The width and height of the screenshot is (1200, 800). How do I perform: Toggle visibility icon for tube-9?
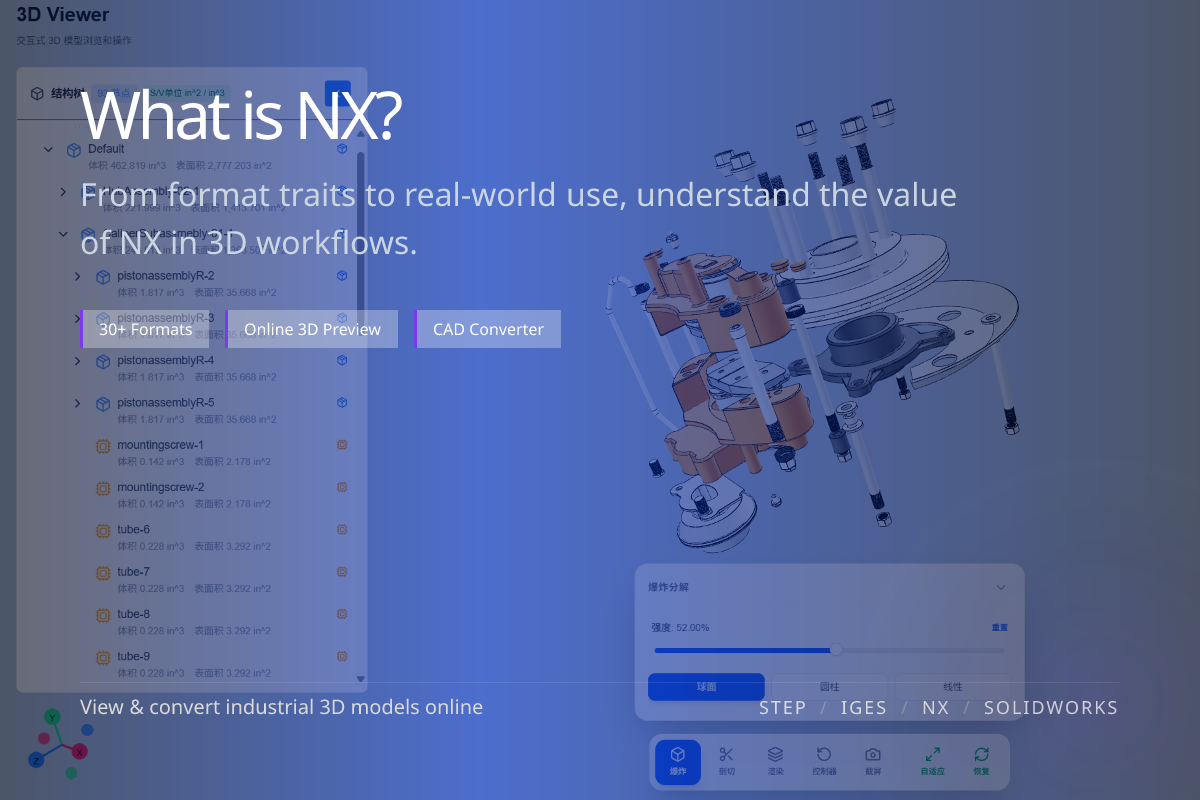click(x=342, y=656)
